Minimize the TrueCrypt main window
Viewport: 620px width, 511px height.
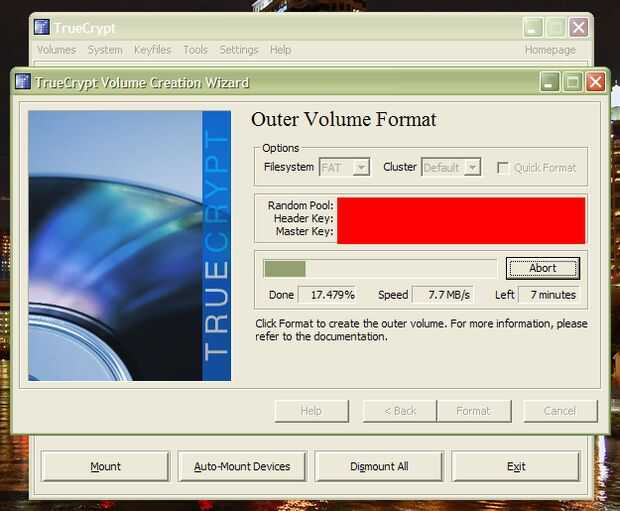[533, 28]
